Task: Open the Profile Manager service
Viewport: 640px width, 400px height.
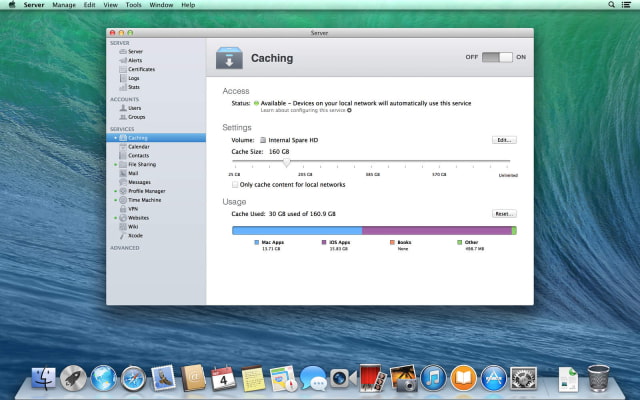Action: coord(146,191)
